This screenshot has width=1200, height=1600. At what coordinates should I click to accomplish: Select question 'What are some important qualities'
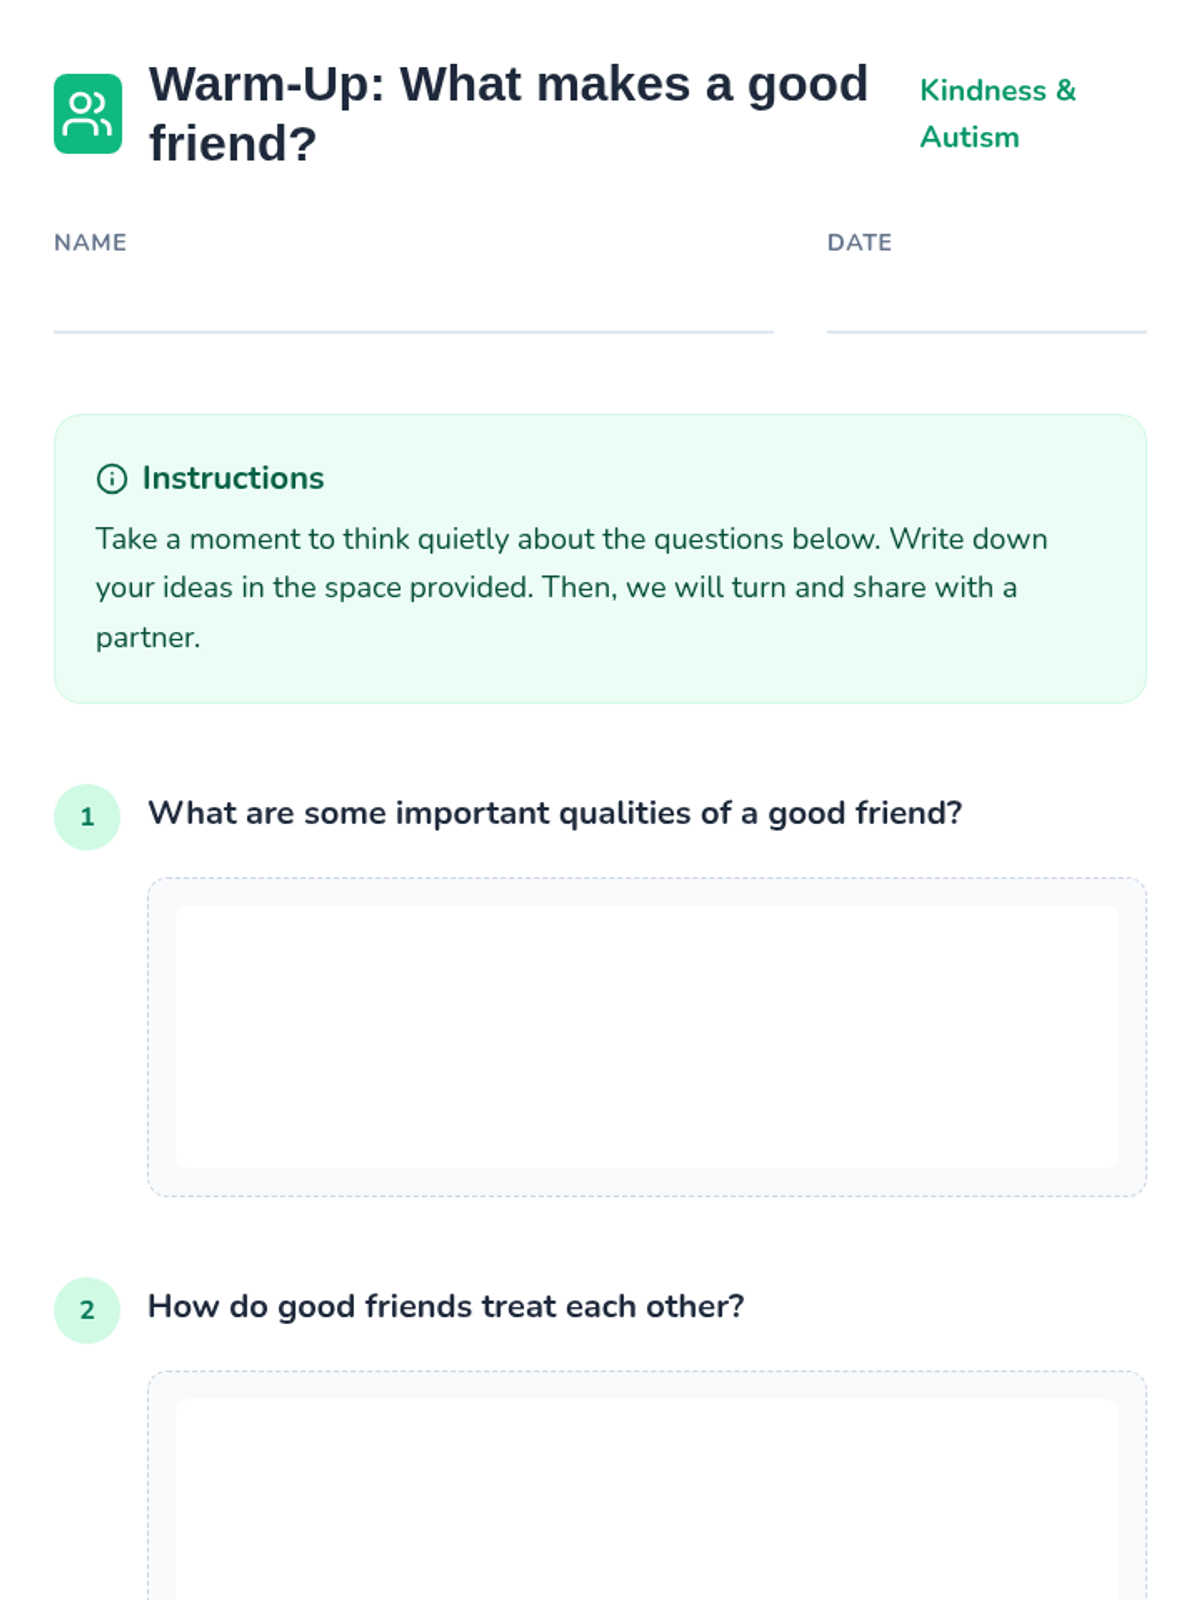(555, 814)
